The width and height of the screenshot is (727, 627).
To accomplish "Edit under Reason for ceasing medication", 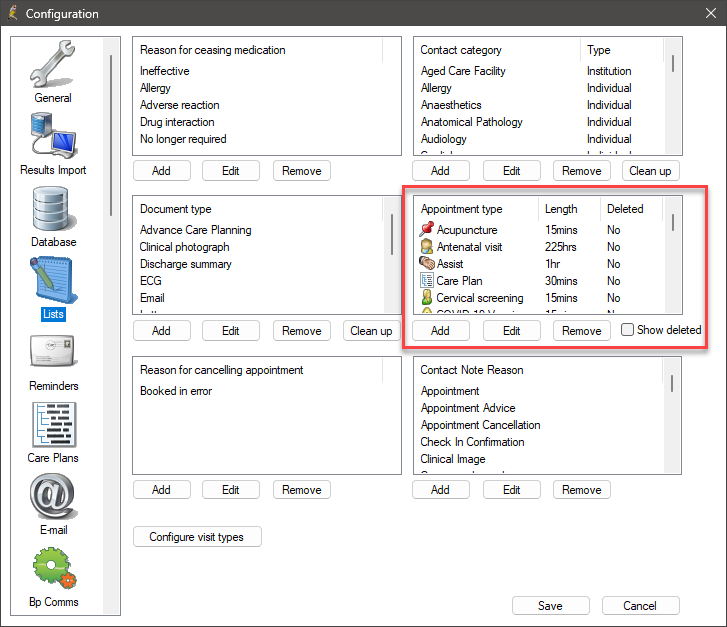I will pos(230,171).
